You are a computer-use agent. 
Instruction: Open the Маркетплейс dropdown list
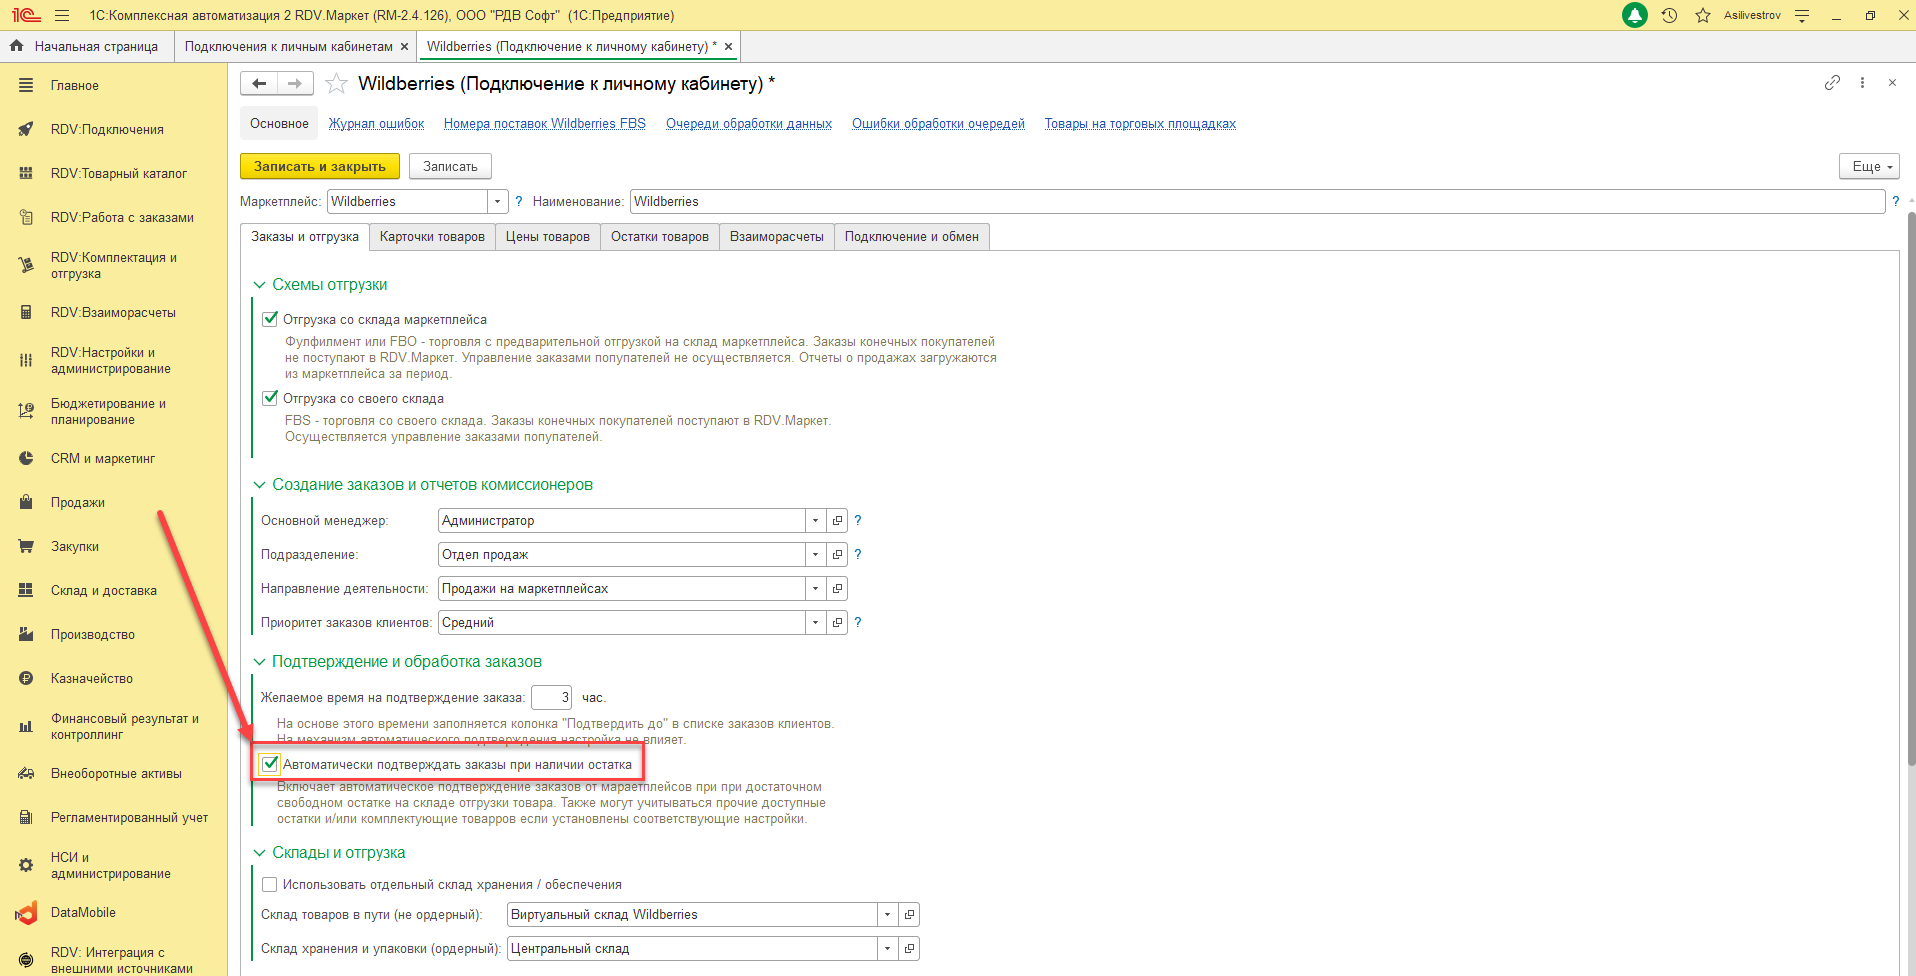[497, 202]
